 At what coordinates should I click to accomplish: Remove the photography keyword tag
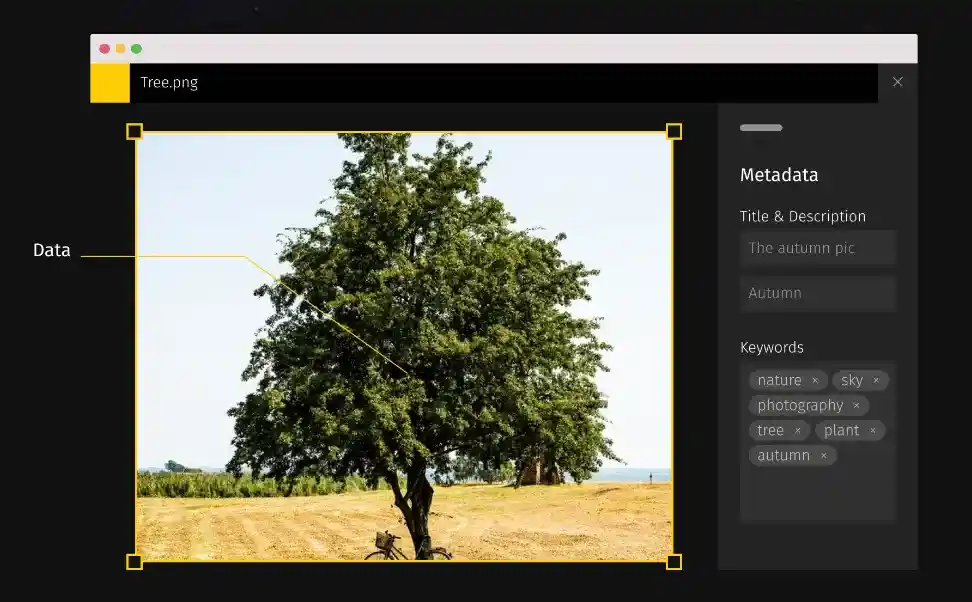pos(856,405)
